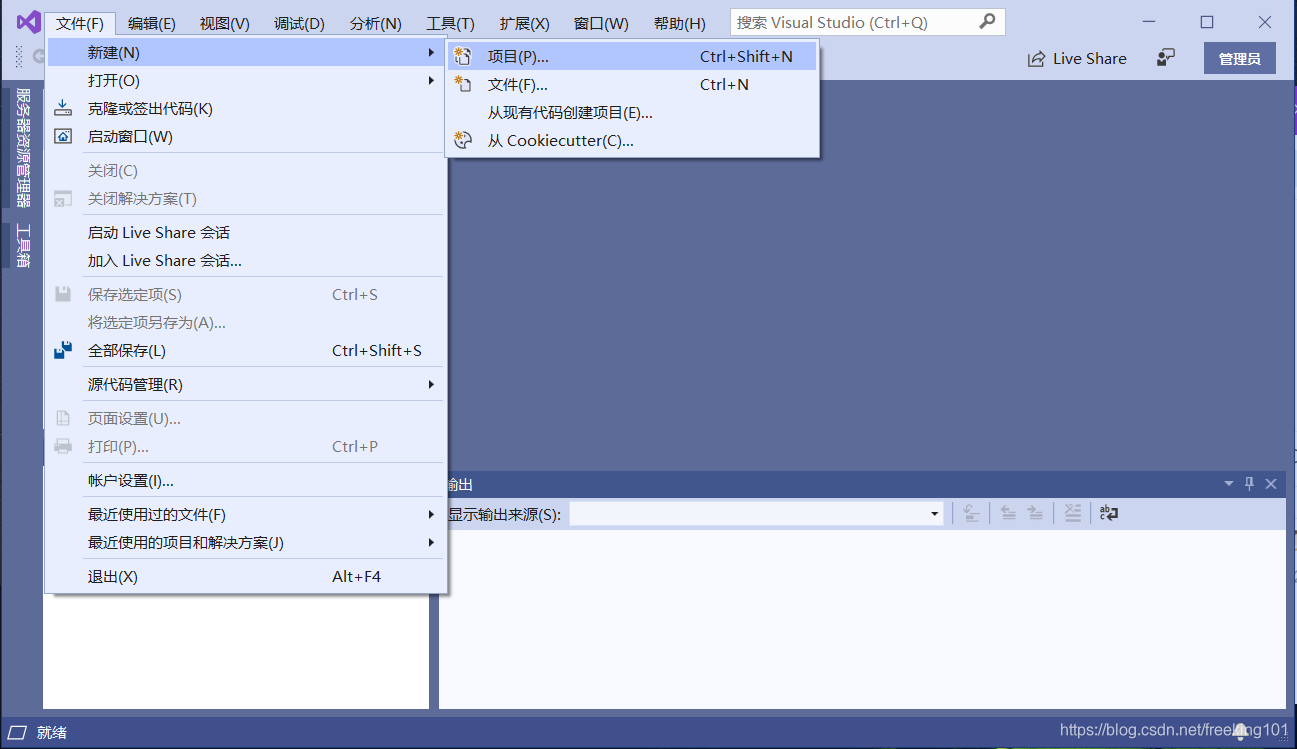Viewport: 1297px width, 749px height.
Task: Click the Clone or check out code icon
Action: point(63,108)
